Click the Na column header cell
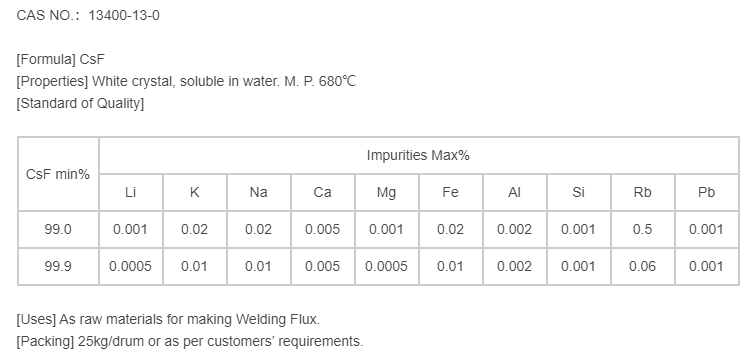751x363 pixels. pos(259,193)
